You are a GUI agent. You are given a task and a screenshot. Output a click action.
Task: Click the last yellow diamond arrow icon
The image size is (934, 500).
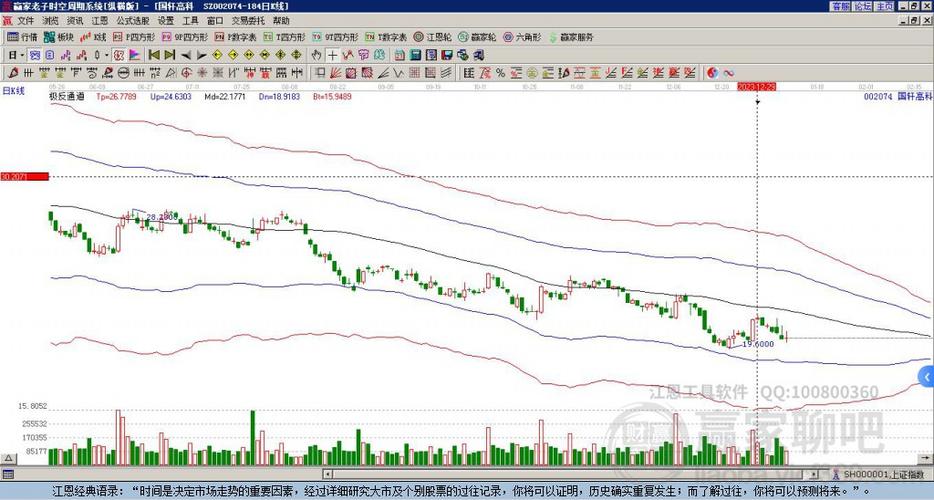pos(296,55)
